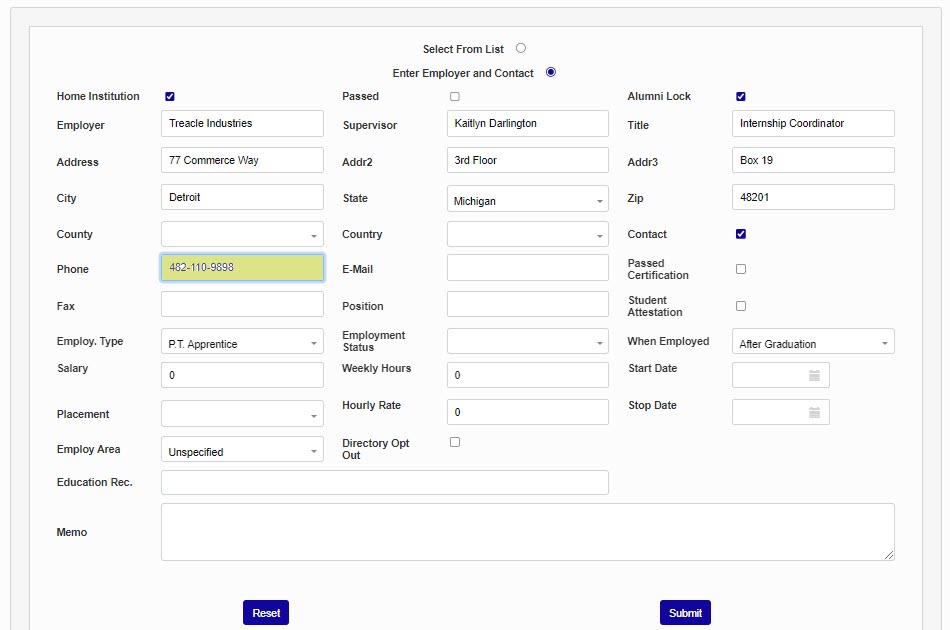Enable the Directory Opt Out checkbox
950x630 pixels.
click(455, 442)
